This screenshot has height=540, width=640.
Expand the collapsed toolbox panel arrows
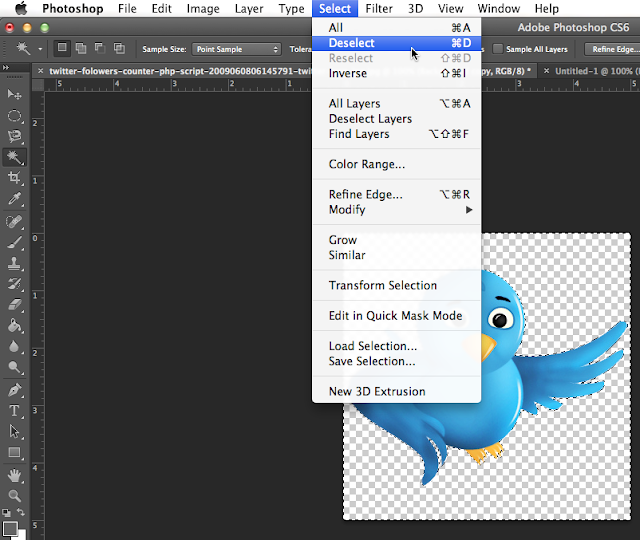[x=6, y=67]
